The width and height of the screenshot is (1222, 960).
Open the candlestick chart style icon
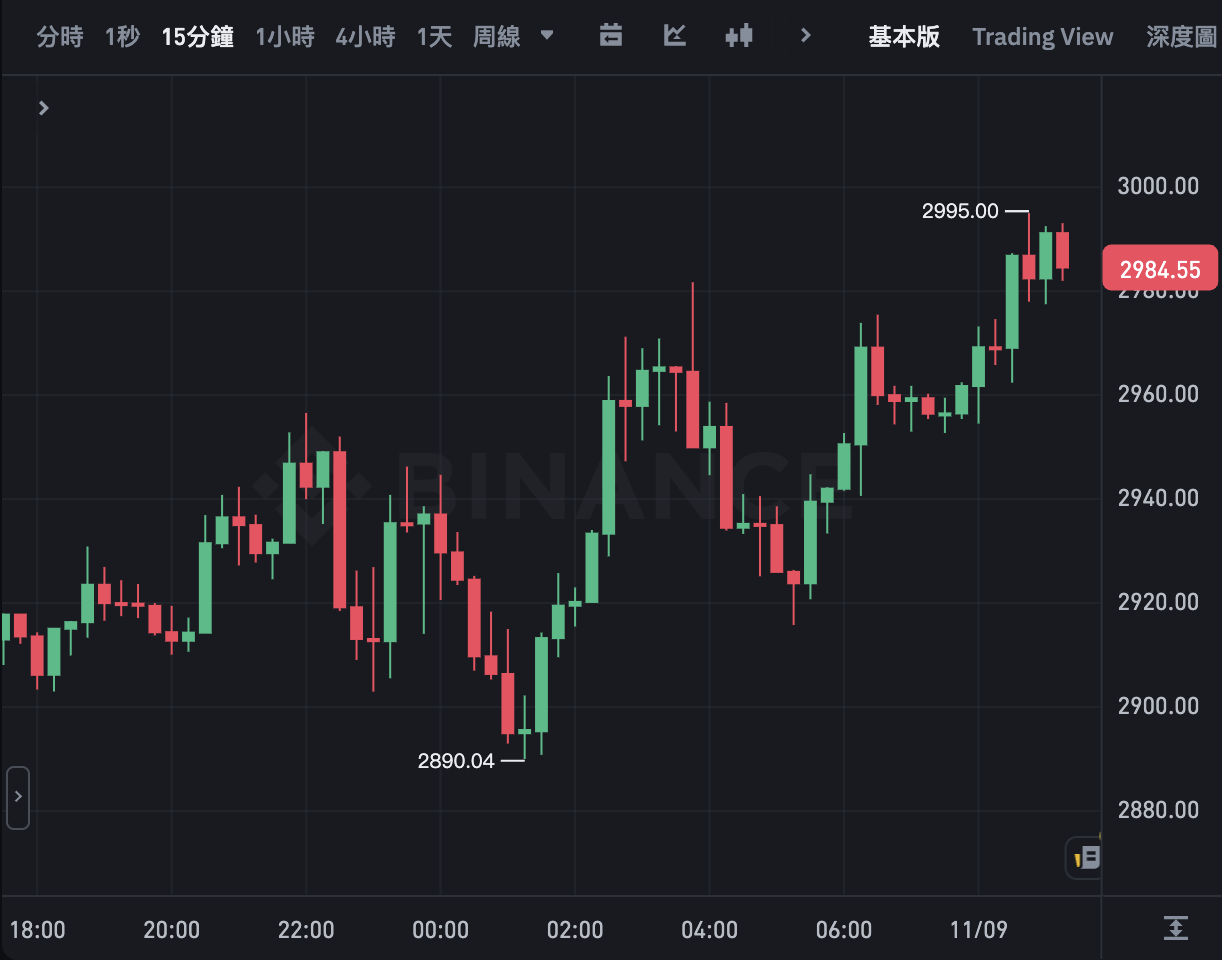point(739,37)
